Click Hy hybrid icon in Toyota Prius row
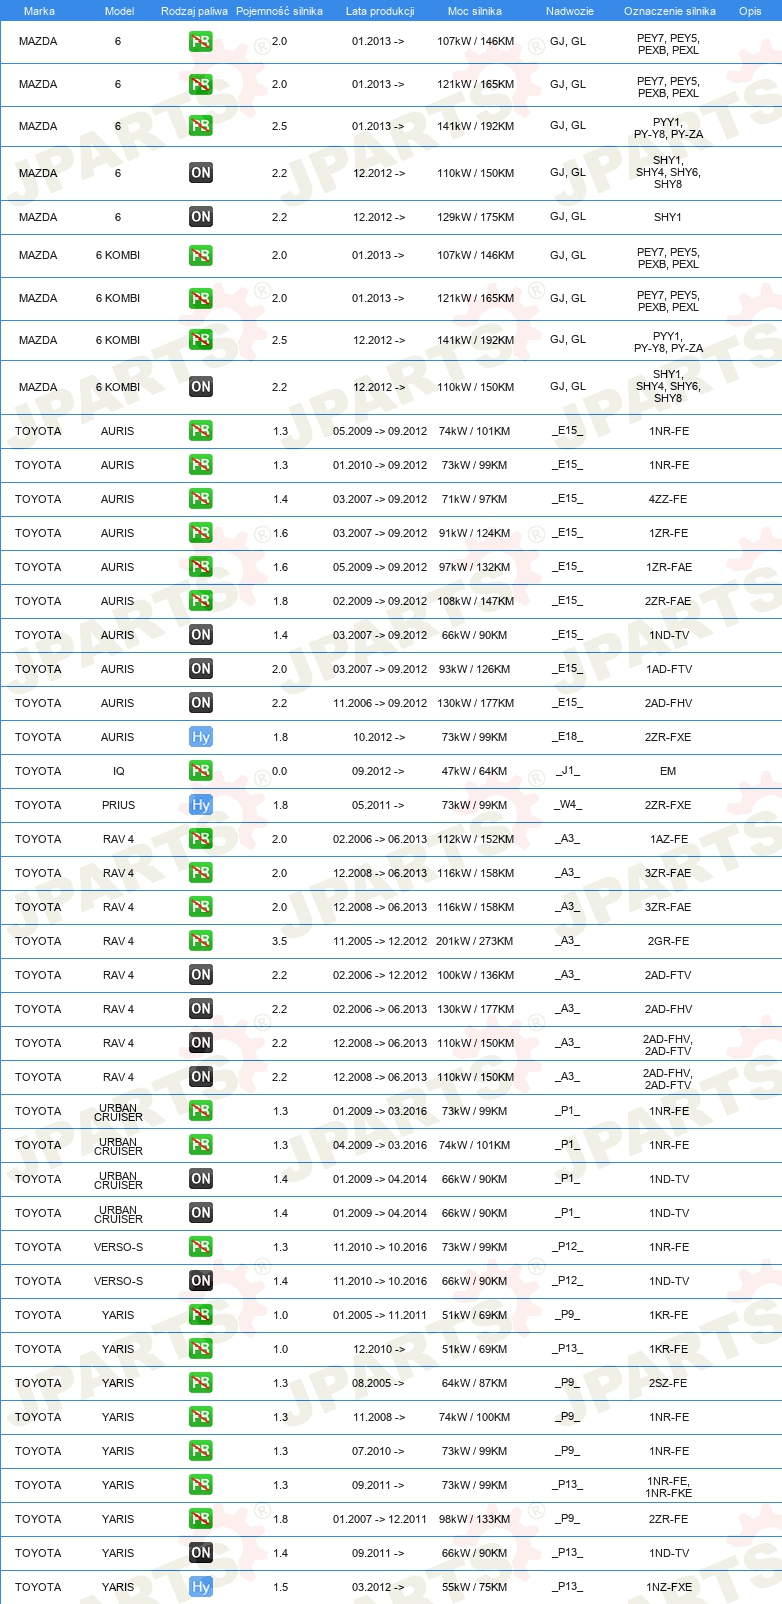 [201, 805]
